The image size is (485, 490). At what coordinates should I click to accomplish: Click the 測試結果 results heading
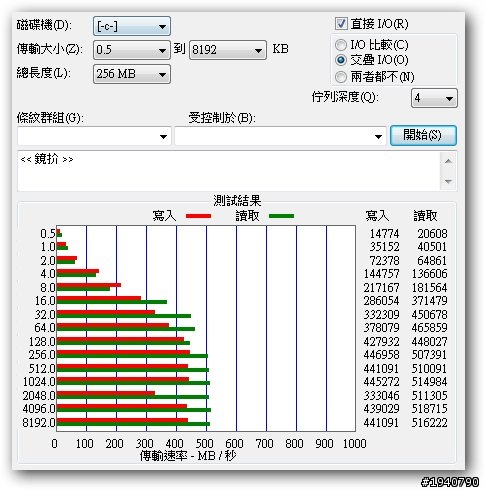(237, 200)
